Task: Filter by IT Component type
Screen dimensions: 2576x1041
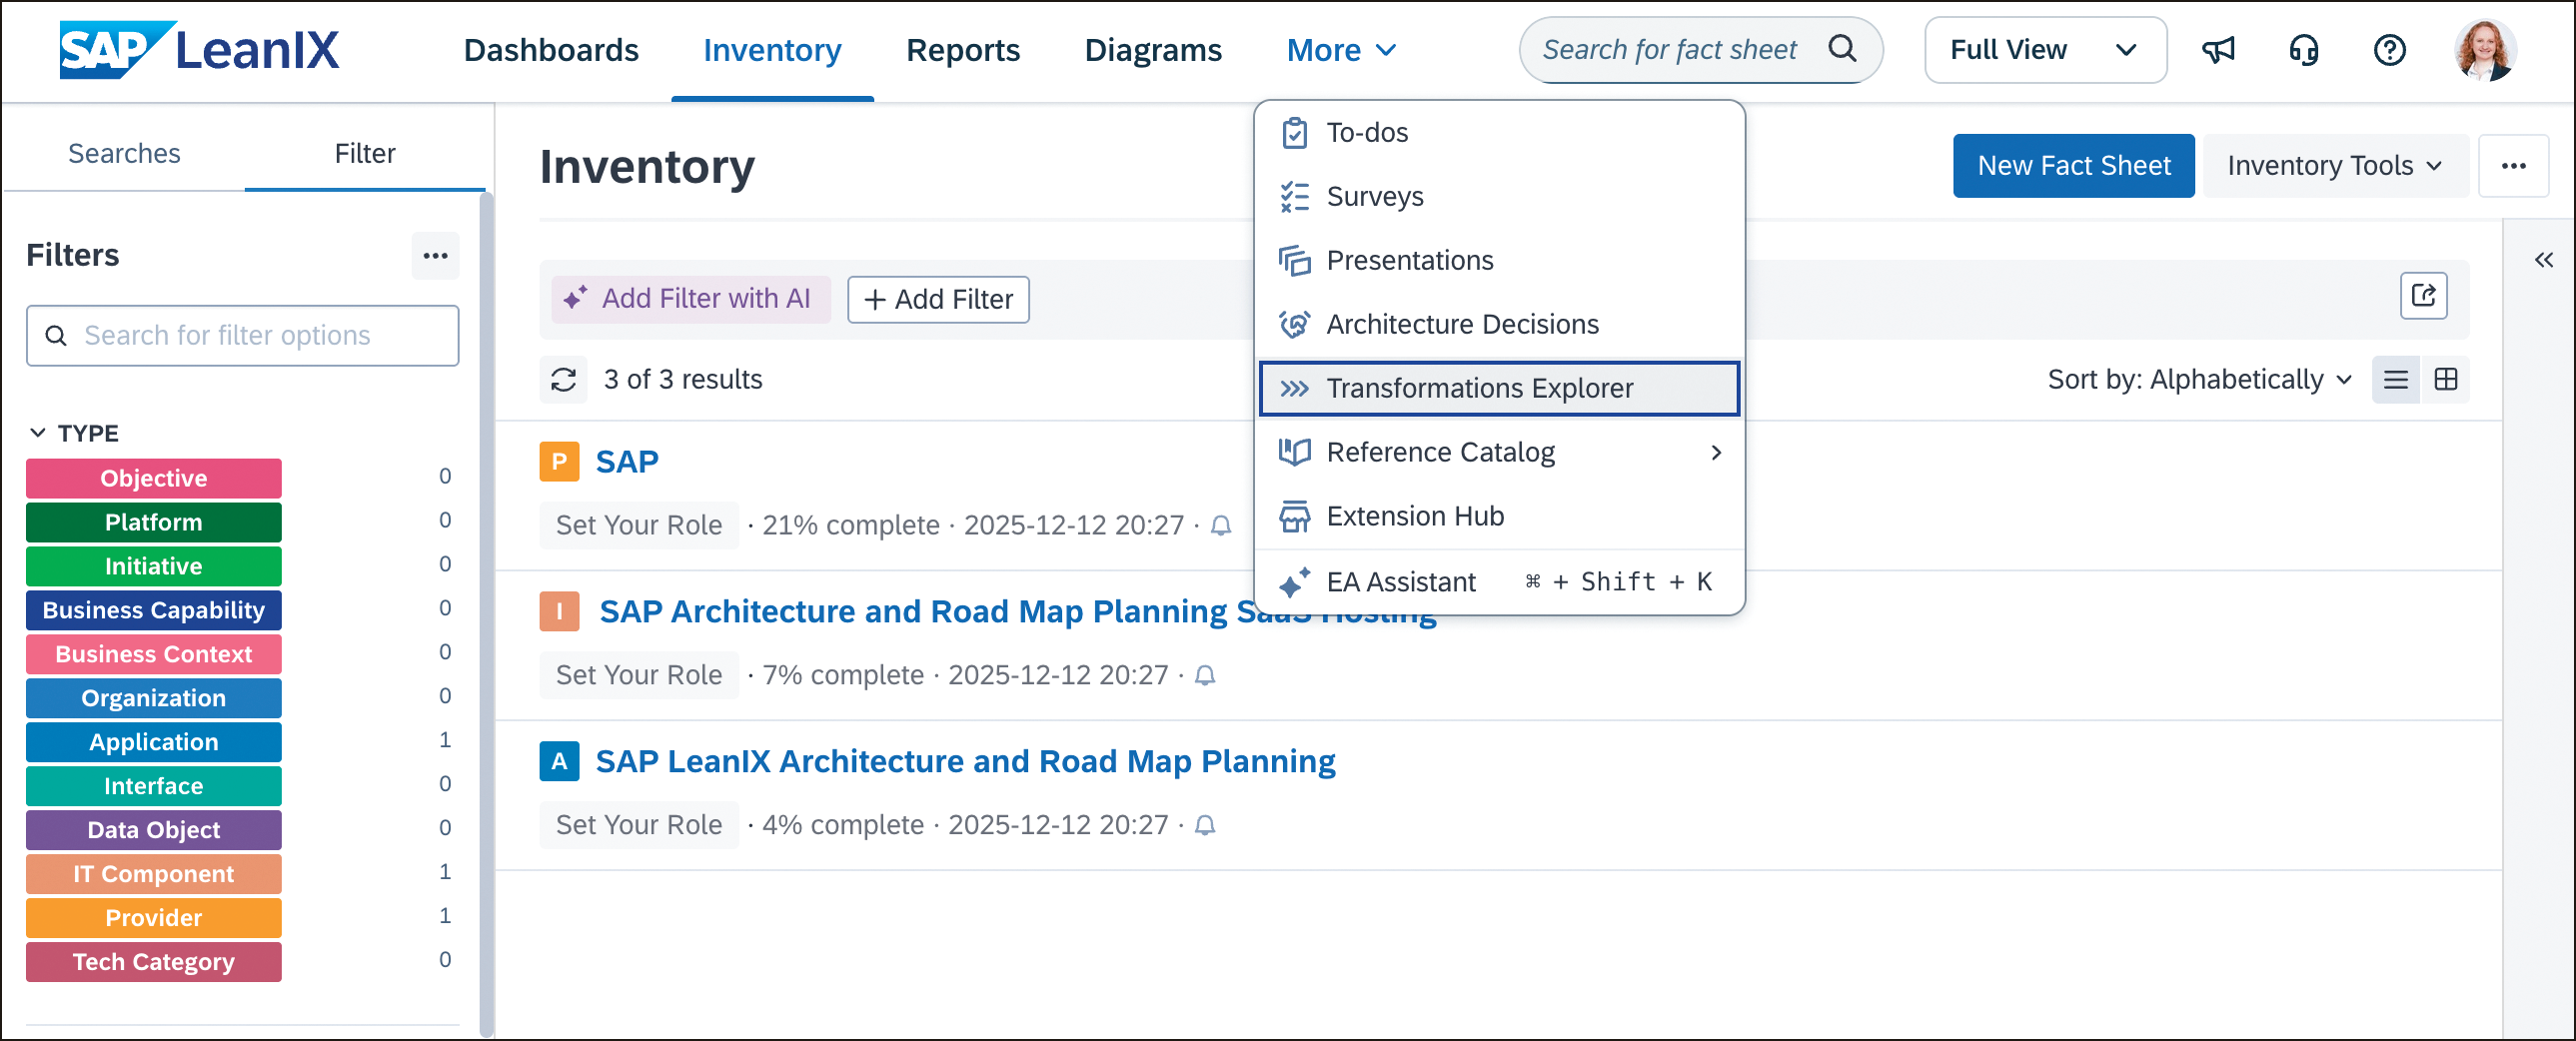Action: point(154,874)
